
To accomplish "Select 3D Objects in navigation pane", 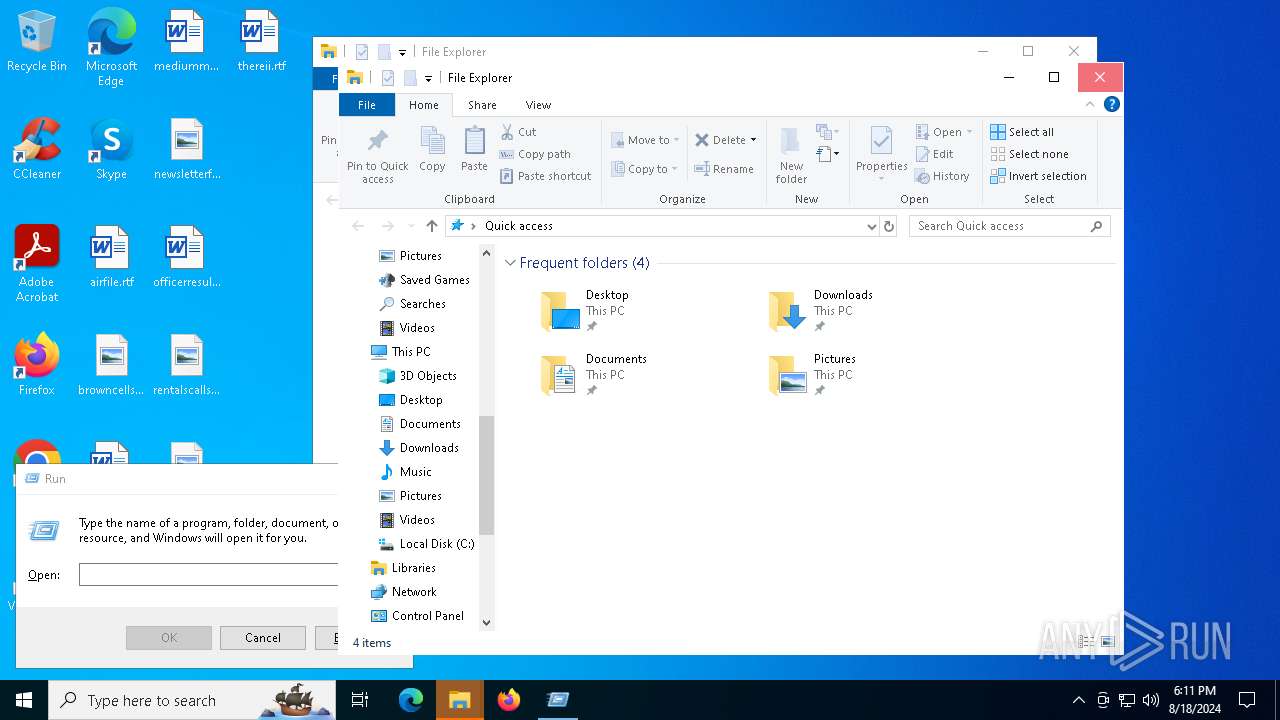I will [x=418, y=376].
